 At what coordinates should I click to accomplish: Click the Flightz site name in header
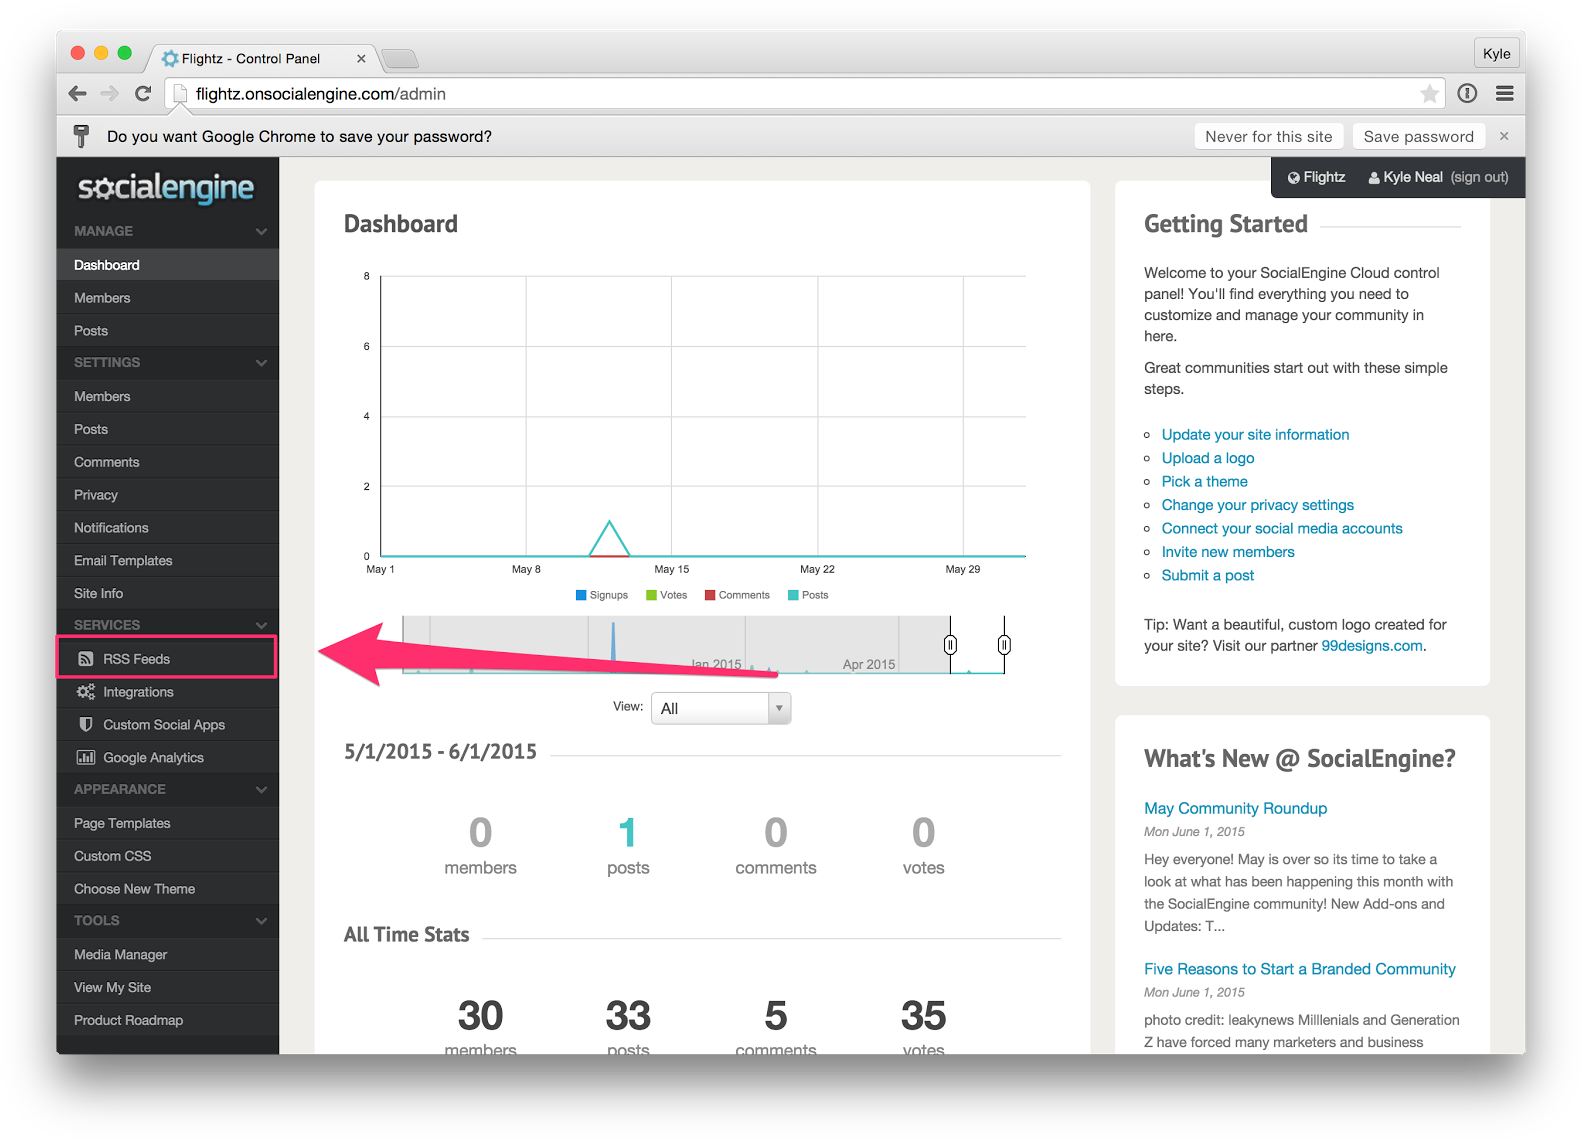pos(1323,177)
